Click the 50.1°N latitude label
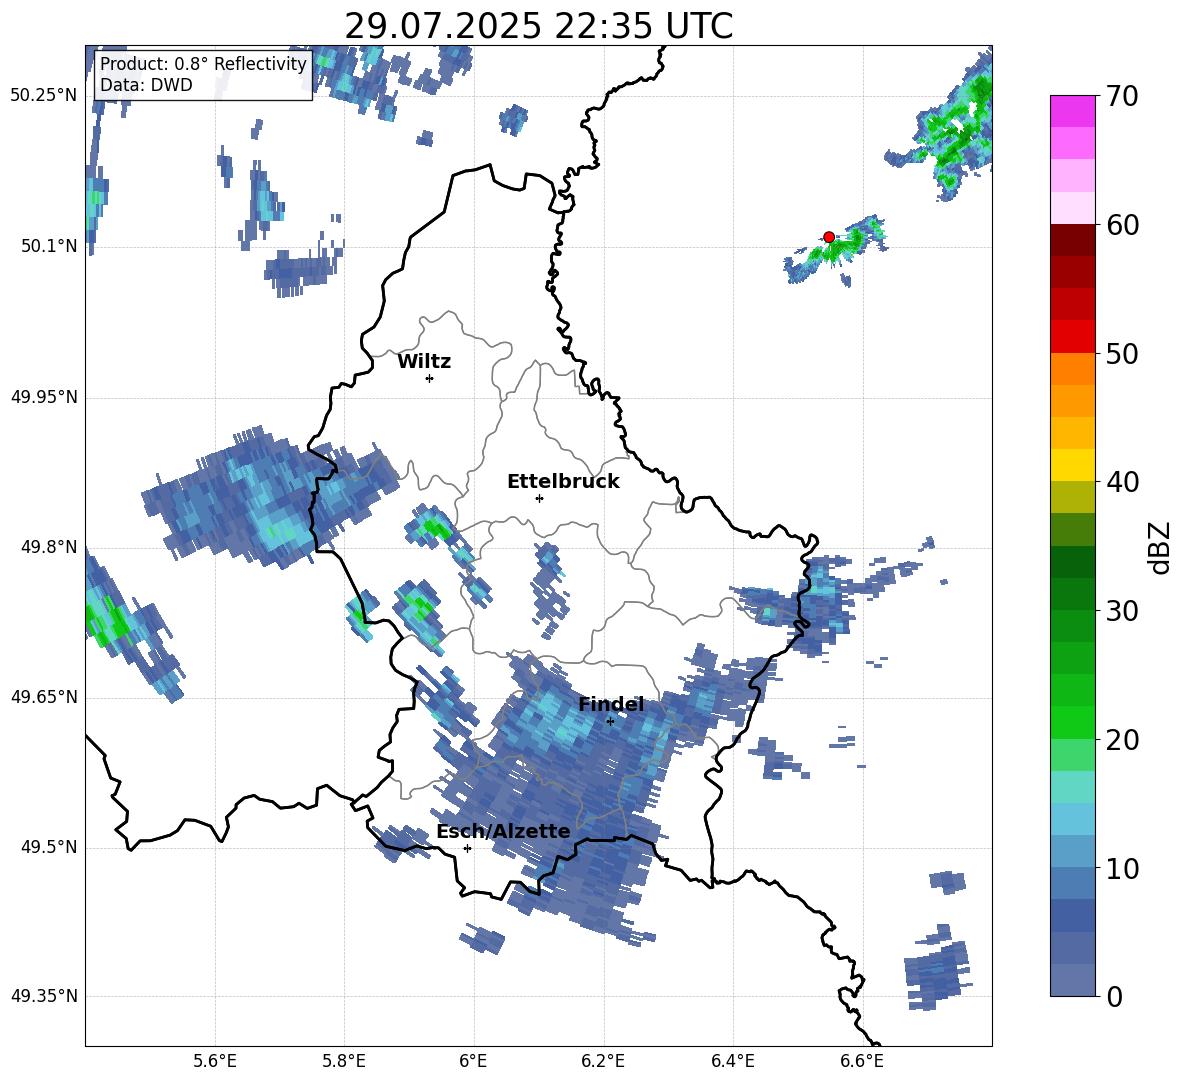The image size is (1184, 1081). (x=49, y=246)
